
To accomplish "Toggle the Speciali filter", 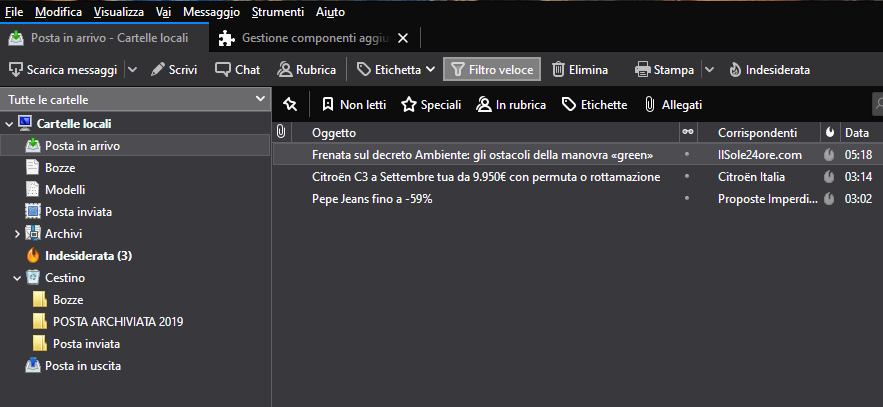I will point(431,105).
